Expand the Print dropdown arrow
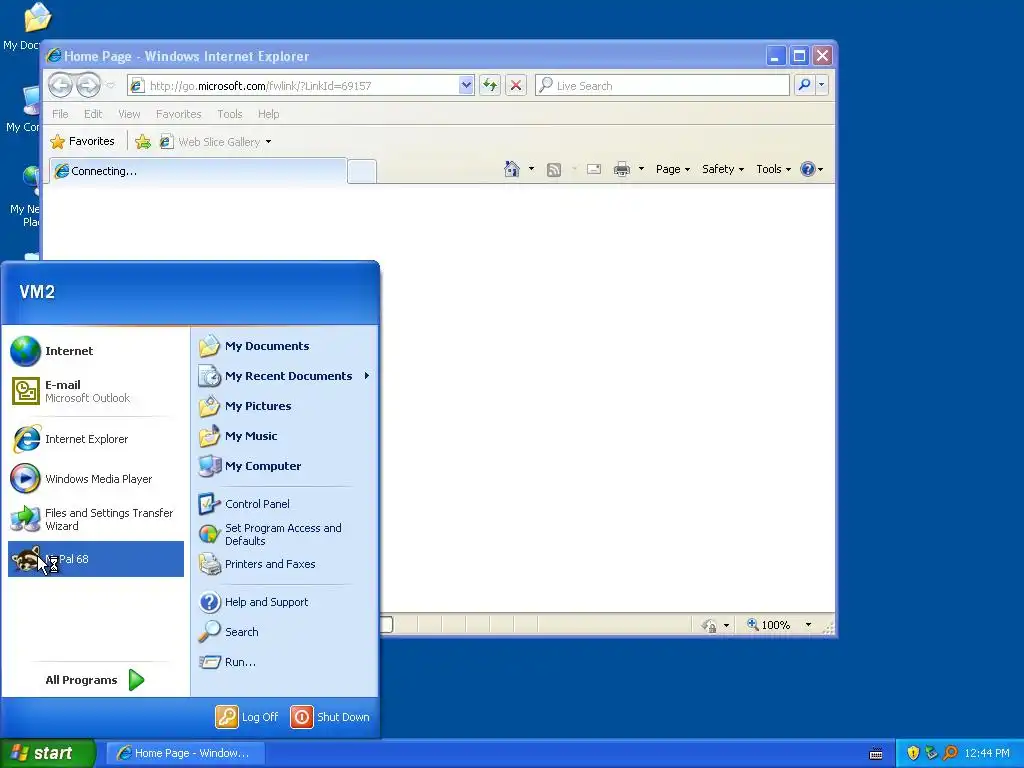The image size is (1024, 768). pos(641,169)
